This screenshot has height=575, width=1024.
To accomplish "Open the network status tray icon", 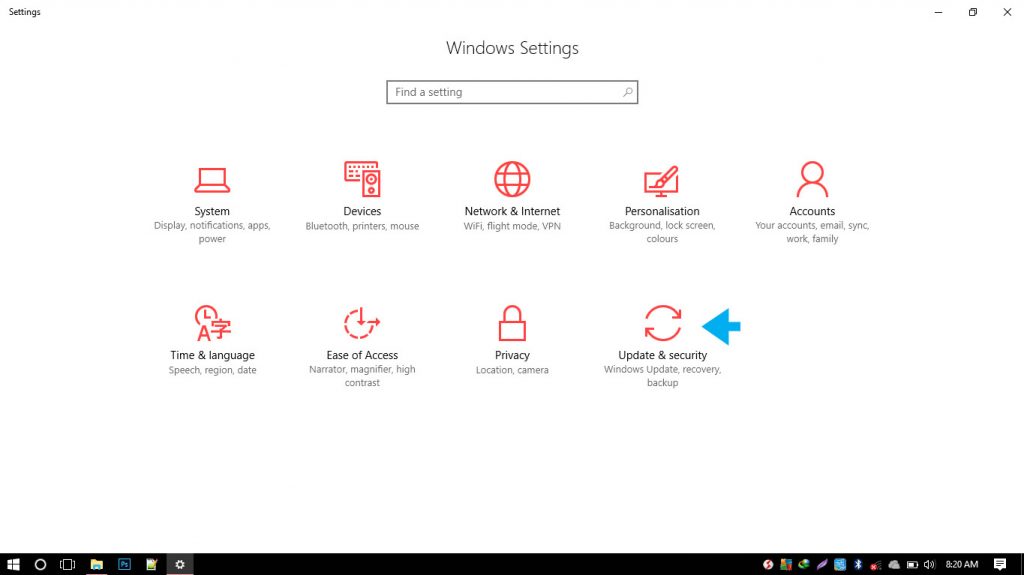I will [x=876, y=565].
